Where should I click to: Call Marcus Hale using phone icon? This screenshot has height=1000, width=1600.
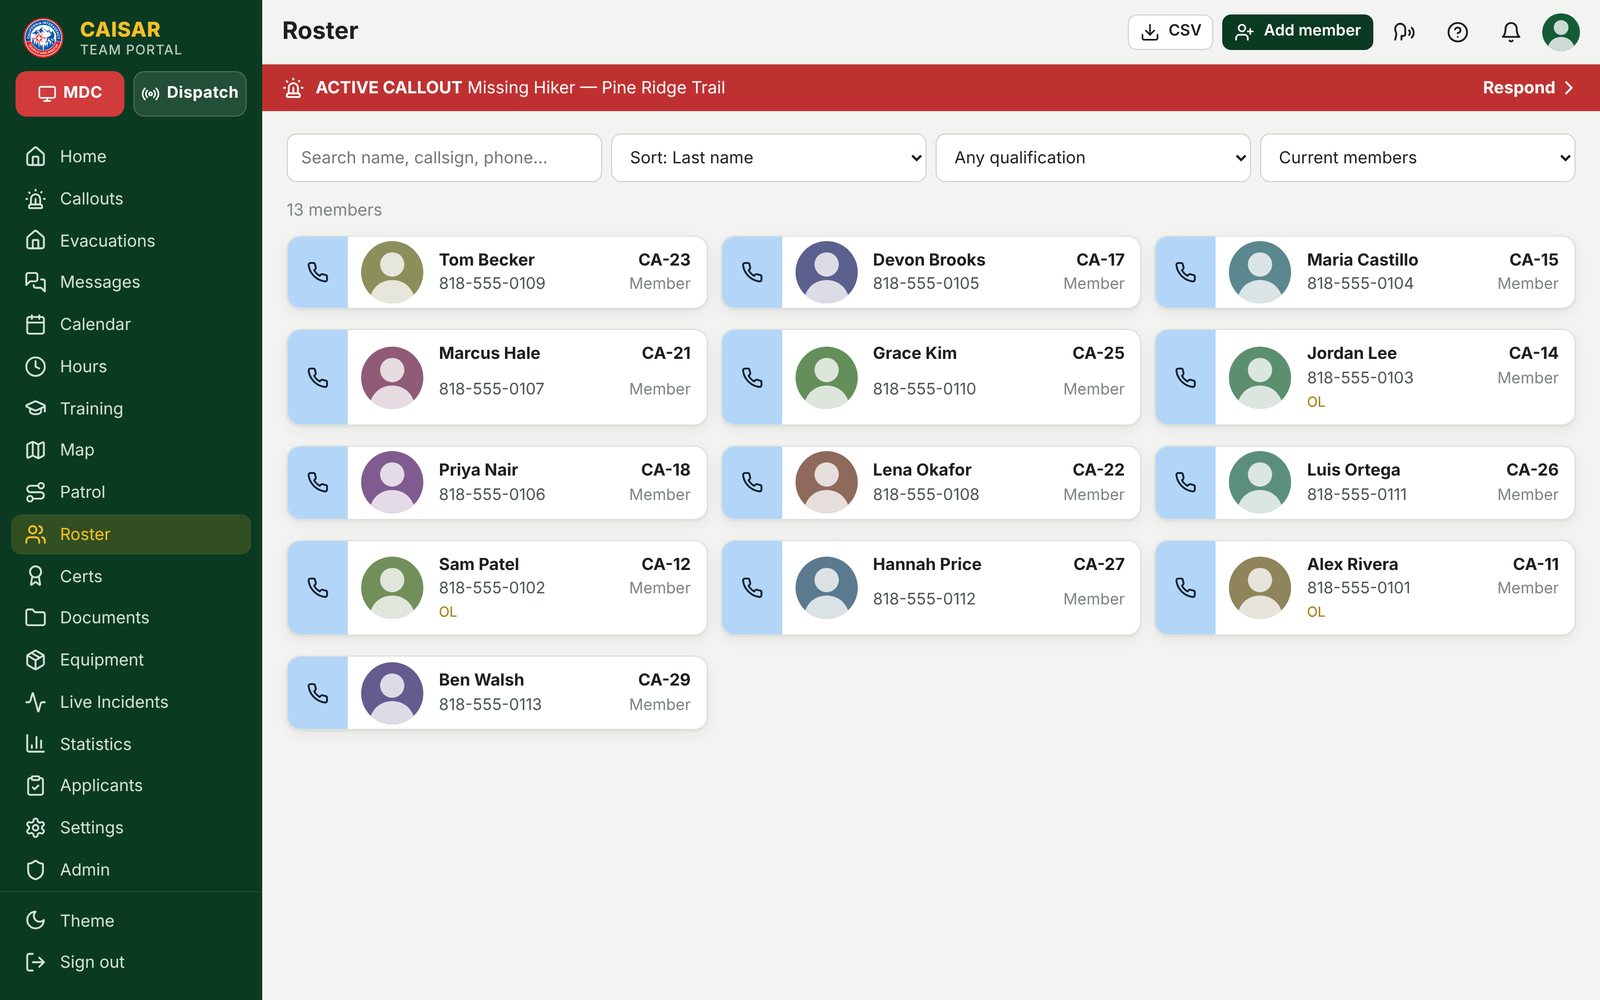[318, 377]
